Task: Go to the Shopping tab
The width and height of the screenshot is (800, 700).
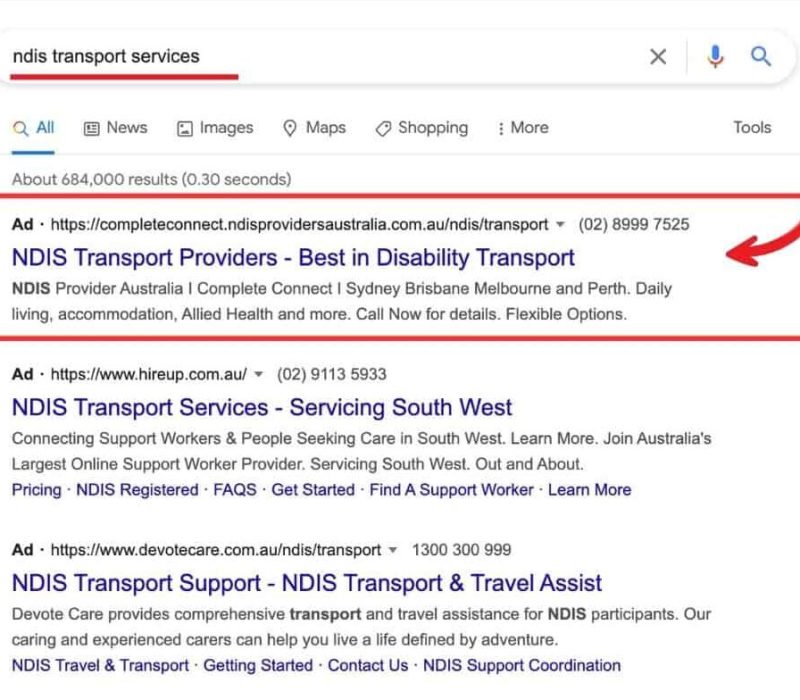Action: click(x=421, y=128)
